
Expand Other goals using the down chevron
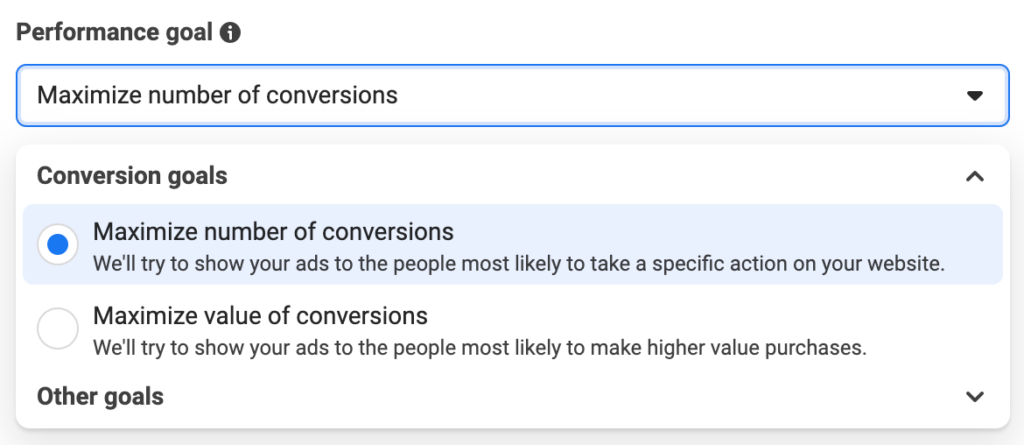tap(974, 396)
